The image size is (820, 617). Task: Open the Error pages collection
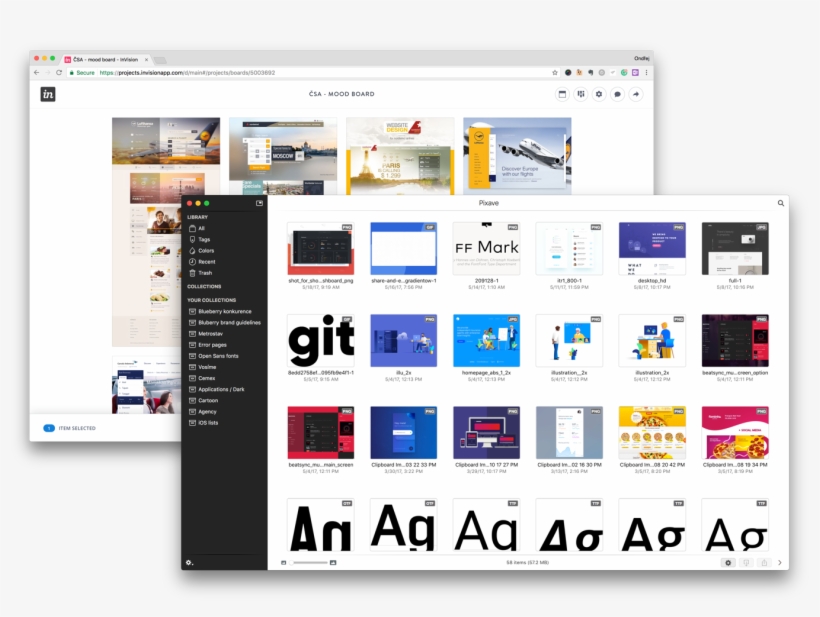click(212, 344)
